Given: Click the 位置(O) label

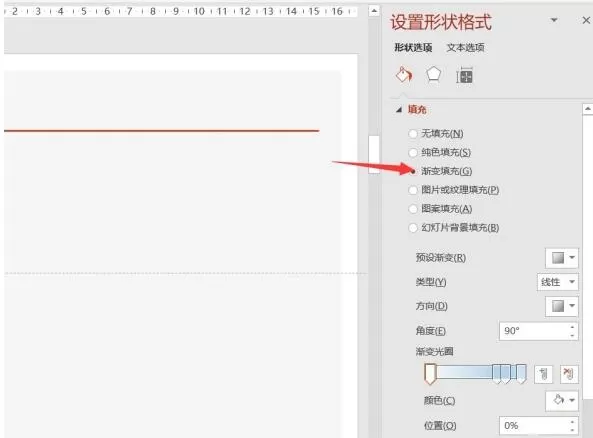Looking at the screenshot, I should (x=440, y=426).
